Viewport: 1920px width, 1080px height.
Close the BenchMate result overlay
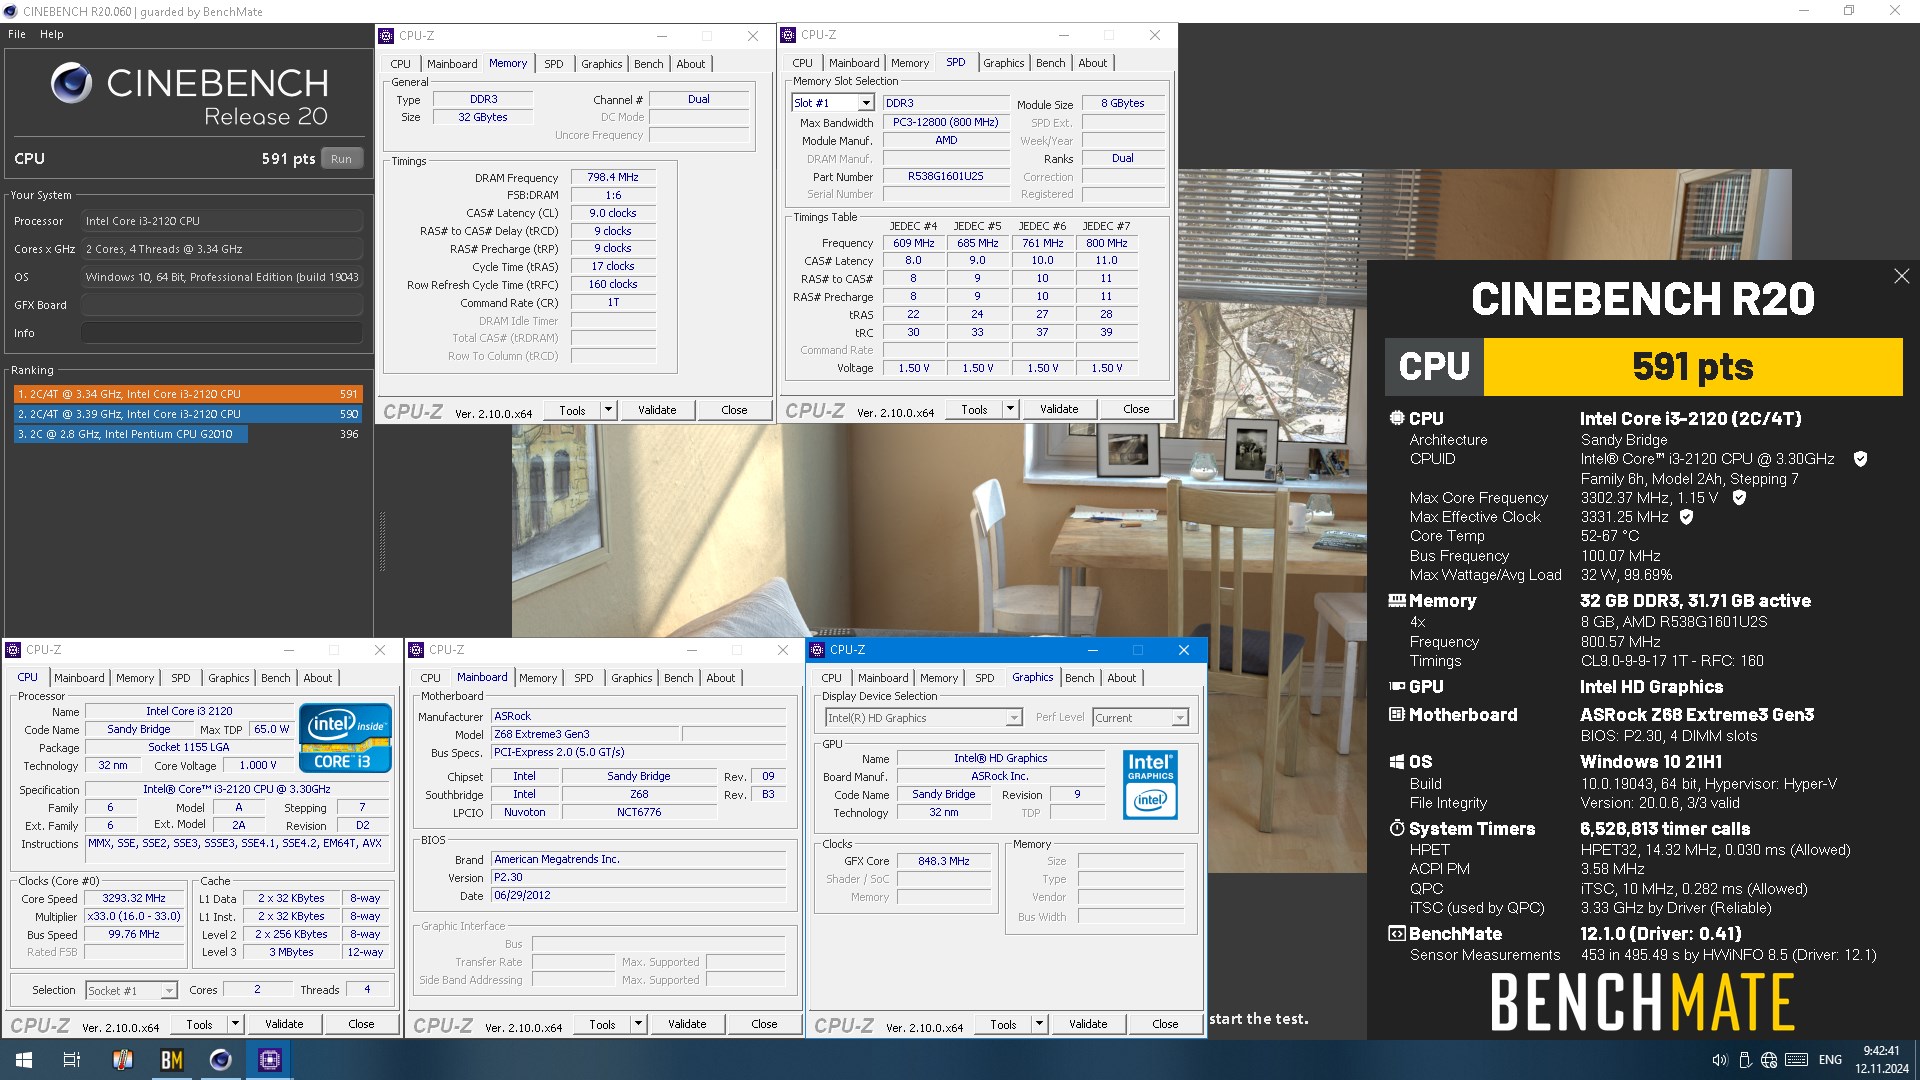pyautogui.click(x=1901, y=276)
